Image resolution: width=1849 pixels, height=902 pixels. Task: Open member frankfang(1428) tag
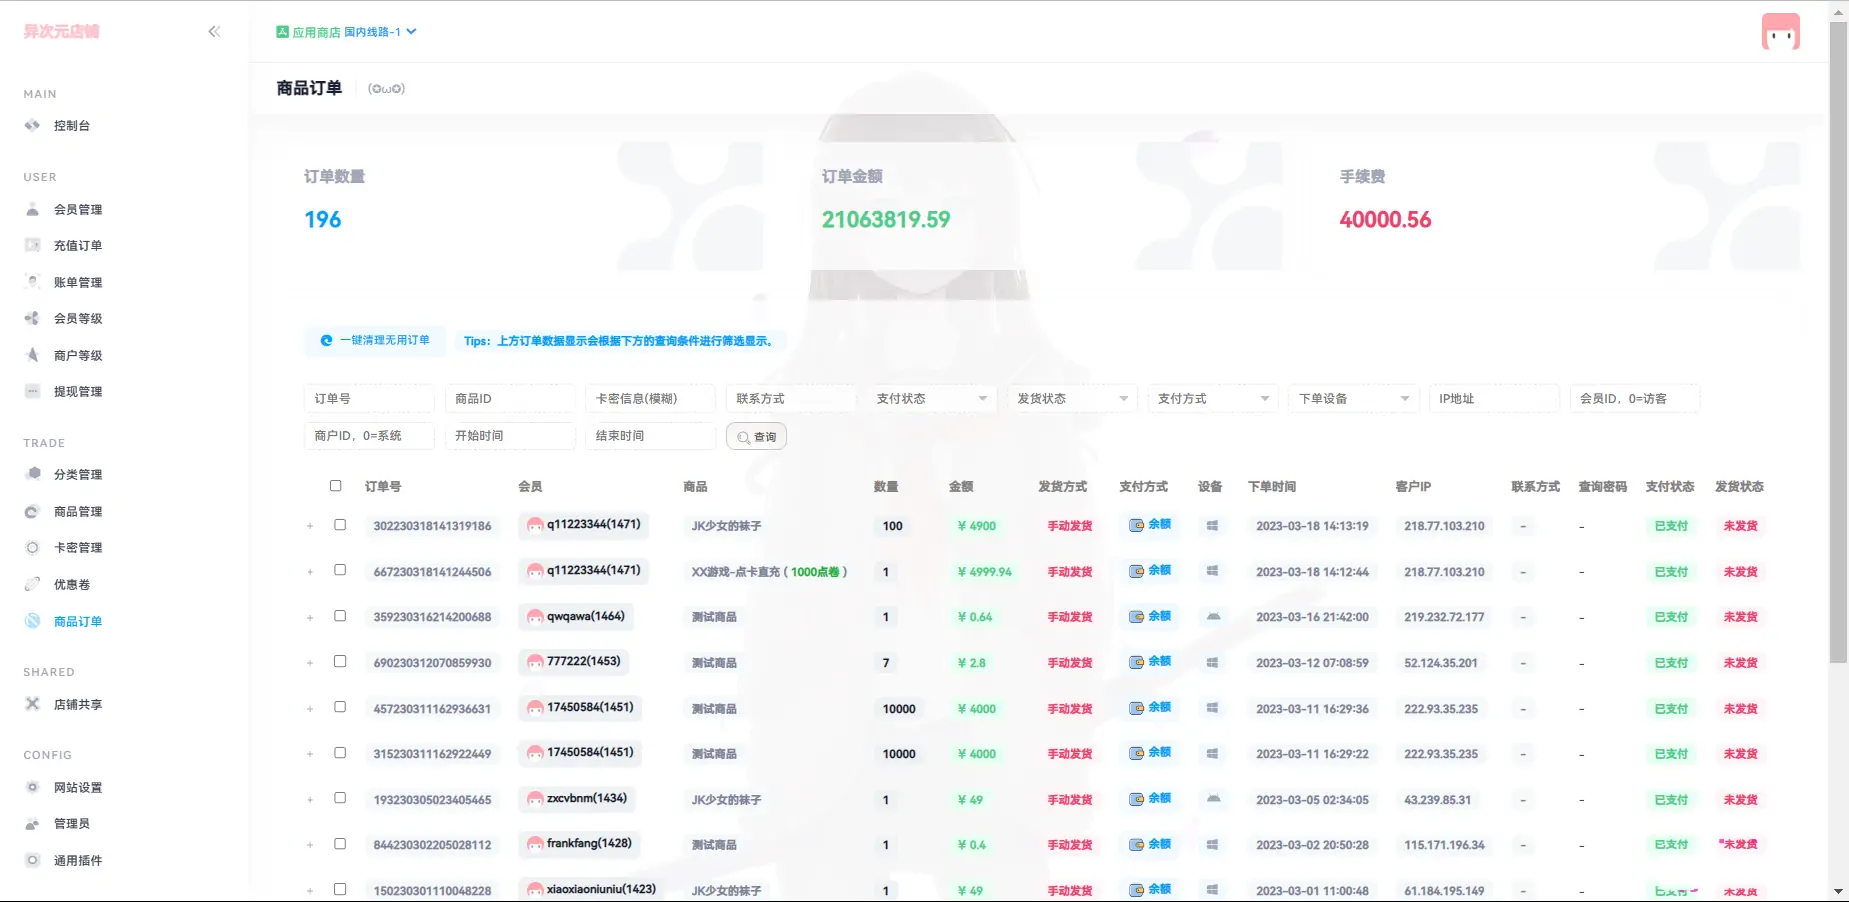580,844
